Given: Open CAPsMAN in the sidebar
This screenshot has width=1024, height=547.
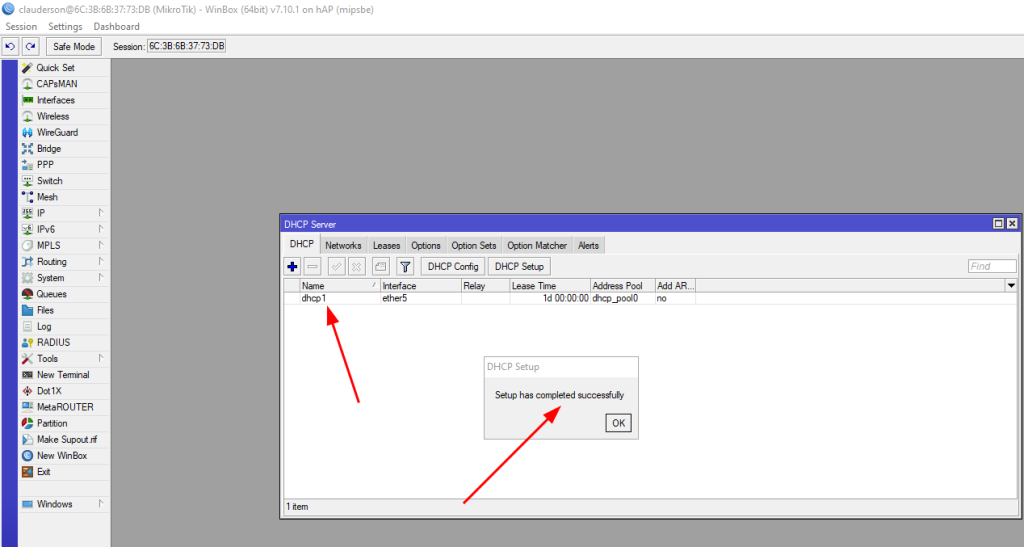Looking at the screenshot, I should pos(56,84).
